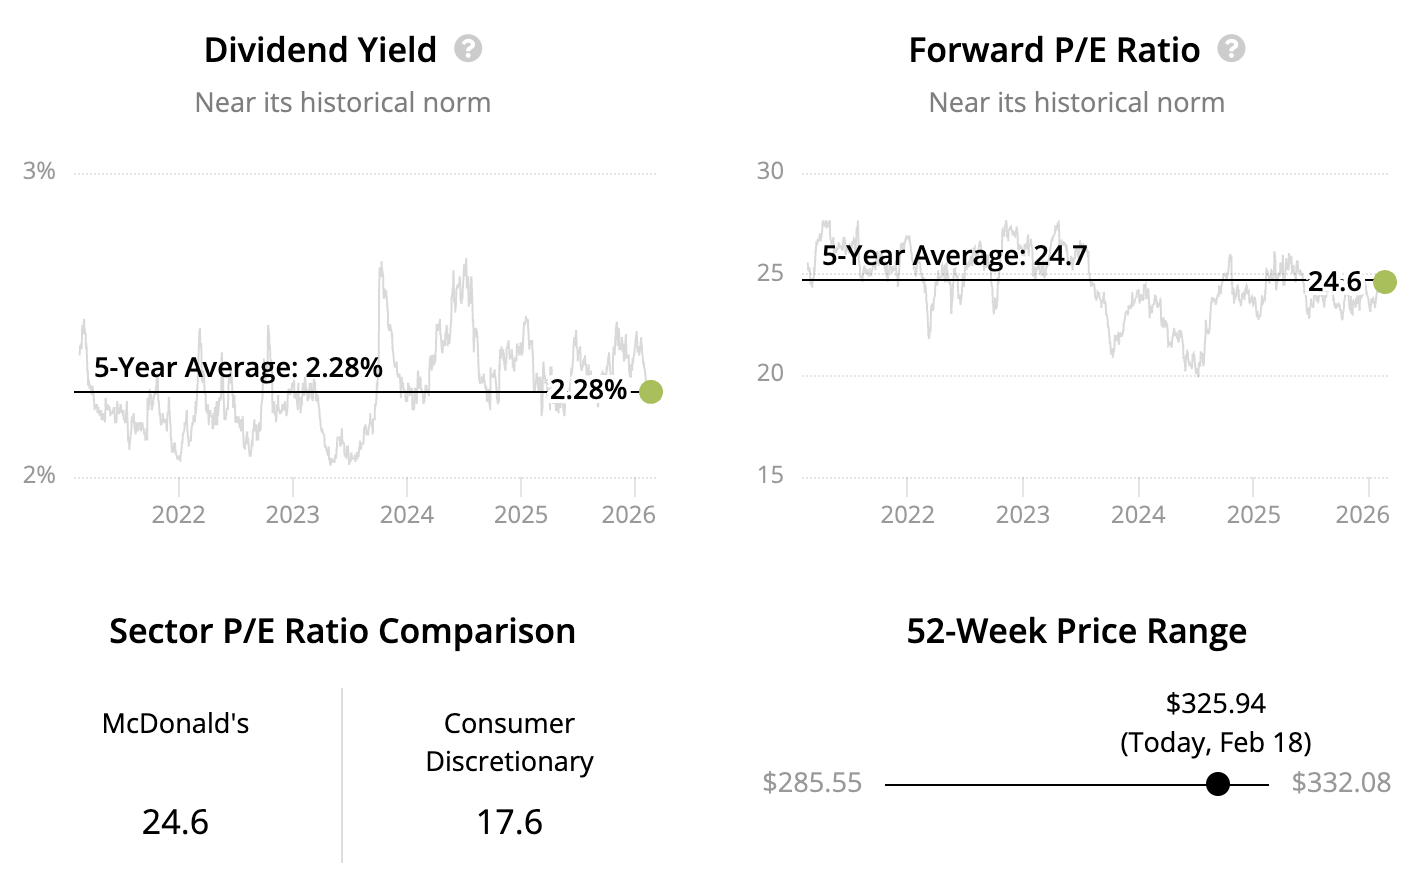The height and width of the screenshot is (884, 1416).
Task: Select the $325.94 today price label
Action: click(x=1215, y=703)
